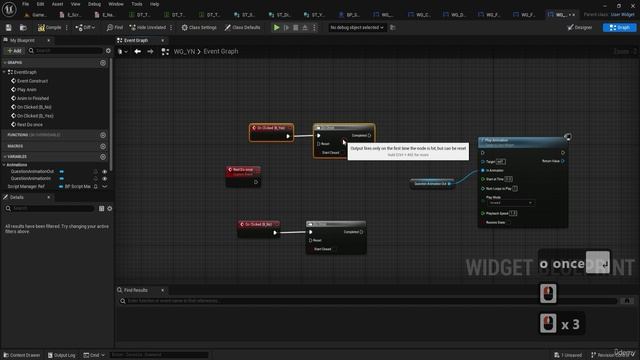Screen dimensions: 640x360
Task: Open the Edit menu
Action: (x=40, y=4)
